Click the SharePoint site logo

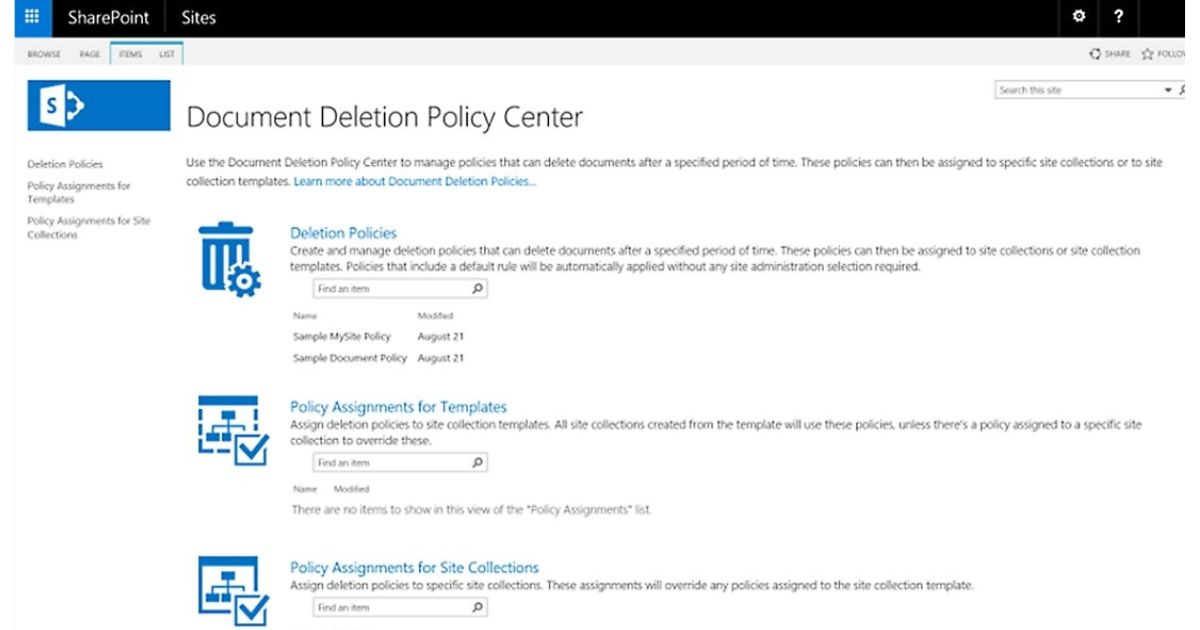click(x=99, y=108)
